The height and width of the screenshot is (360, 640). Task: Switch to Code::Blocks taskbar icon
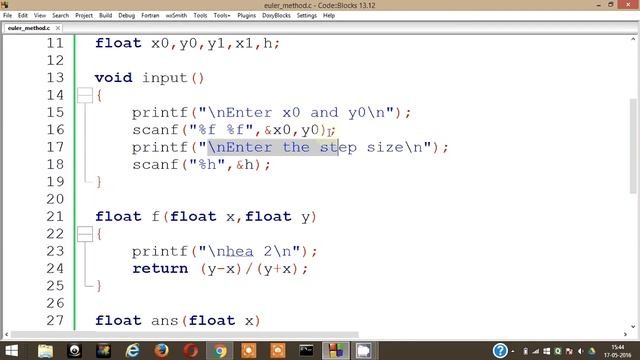click(336, 351)
